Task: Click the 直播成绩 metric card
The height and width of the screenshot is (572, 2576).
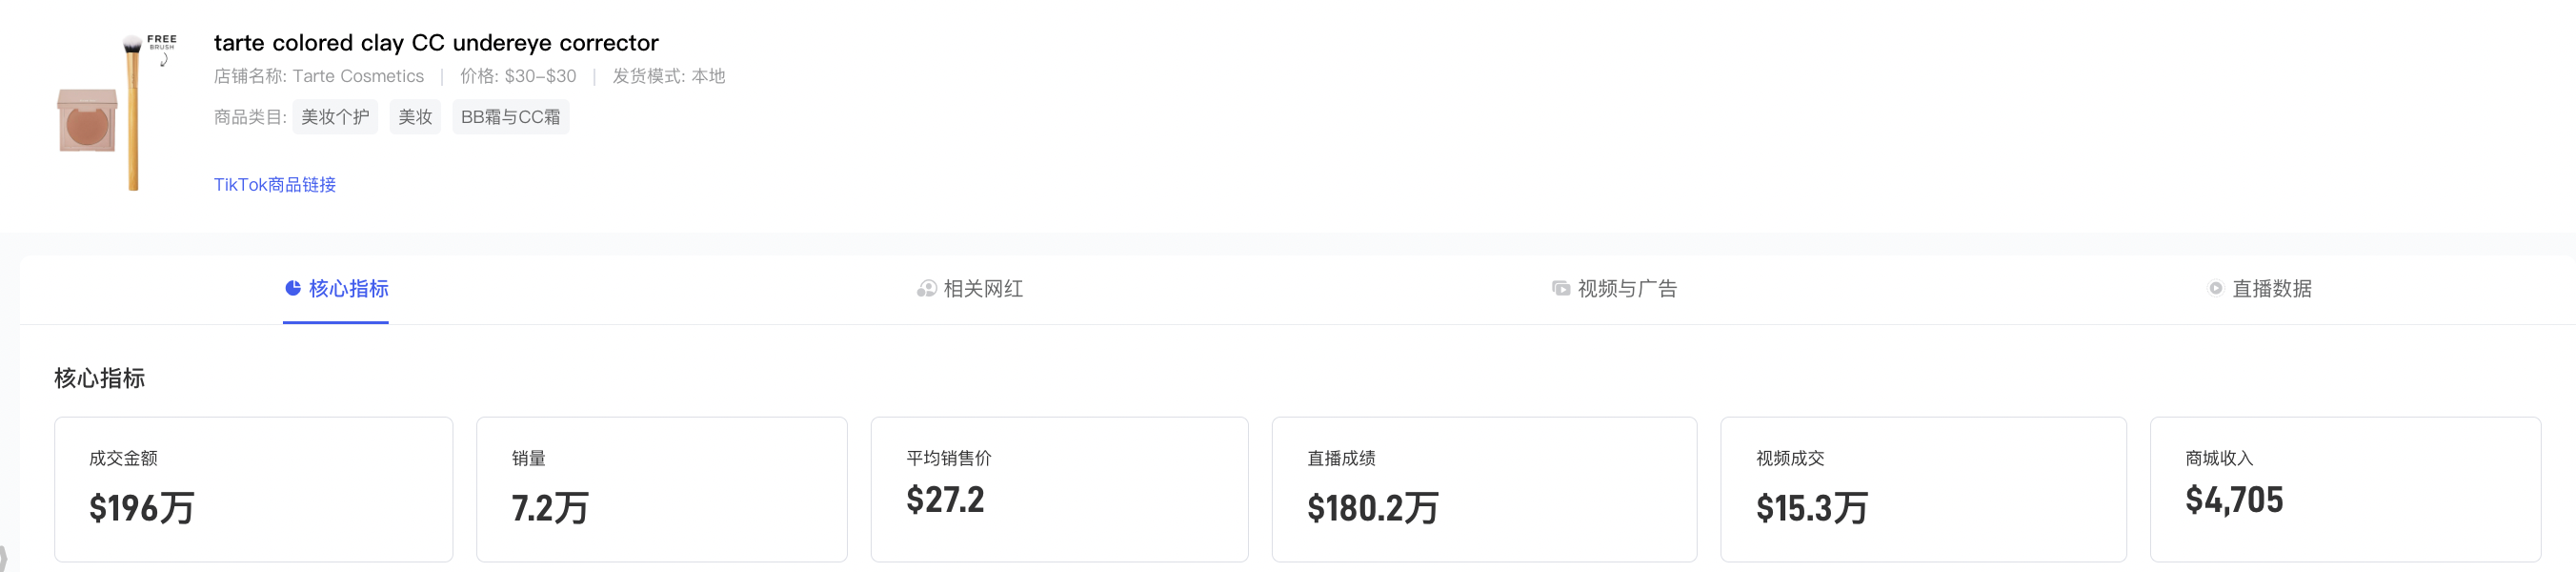Action: tap(1484, 488)
